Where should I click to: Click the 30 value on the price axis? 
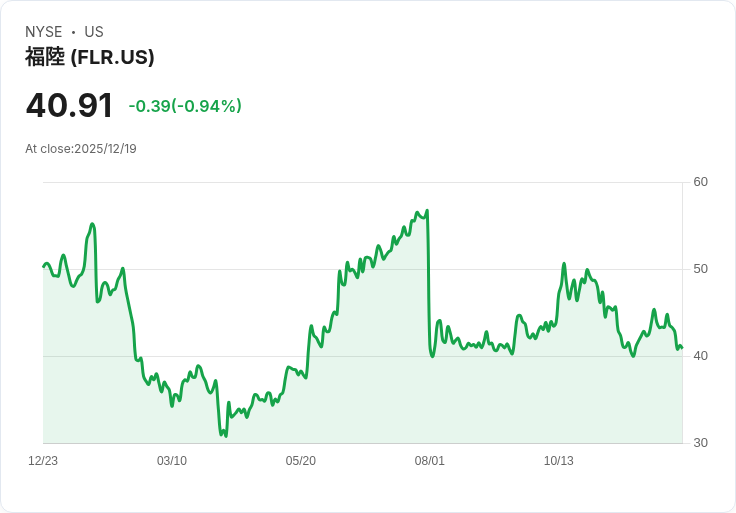(x=700, y=443)
